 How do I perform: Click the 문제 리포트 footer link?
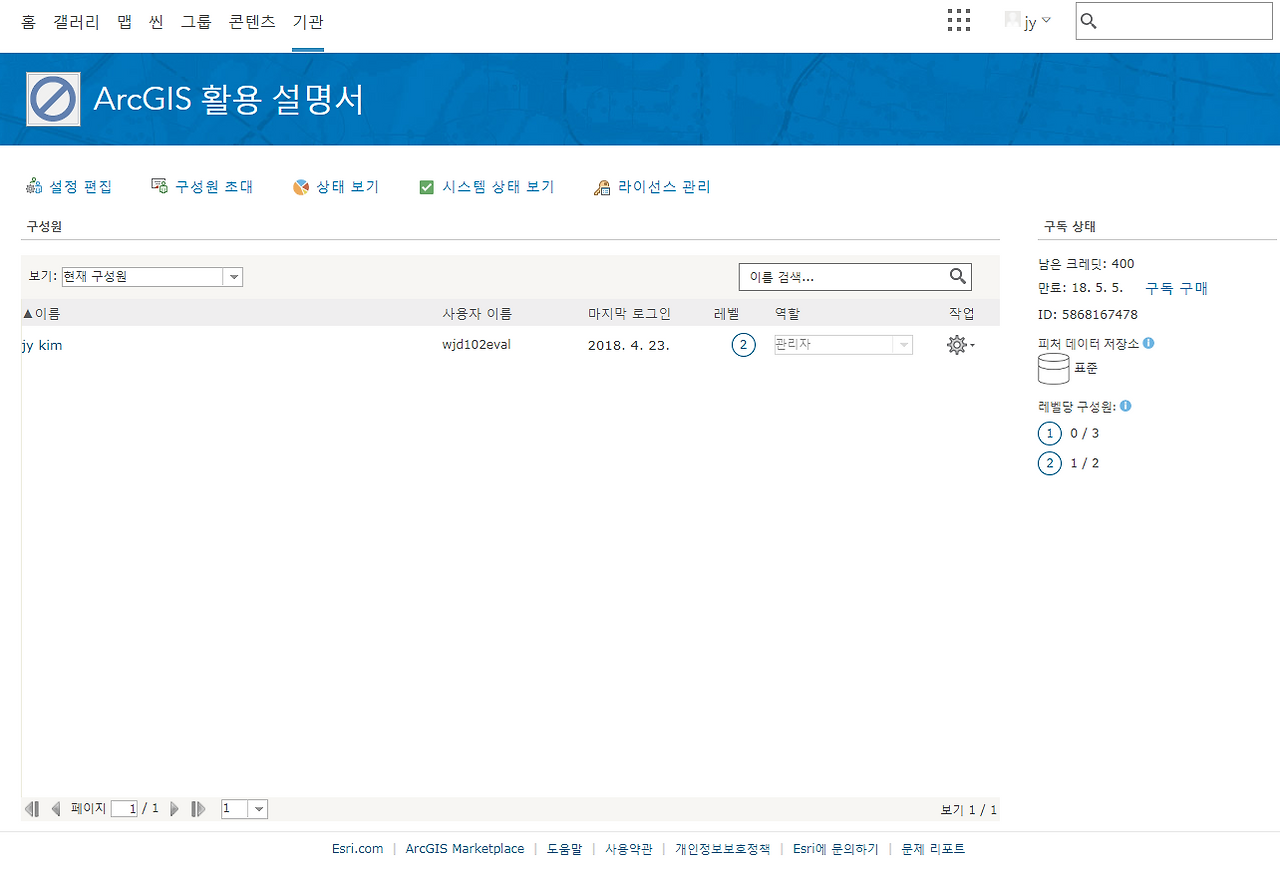[933, 849]
